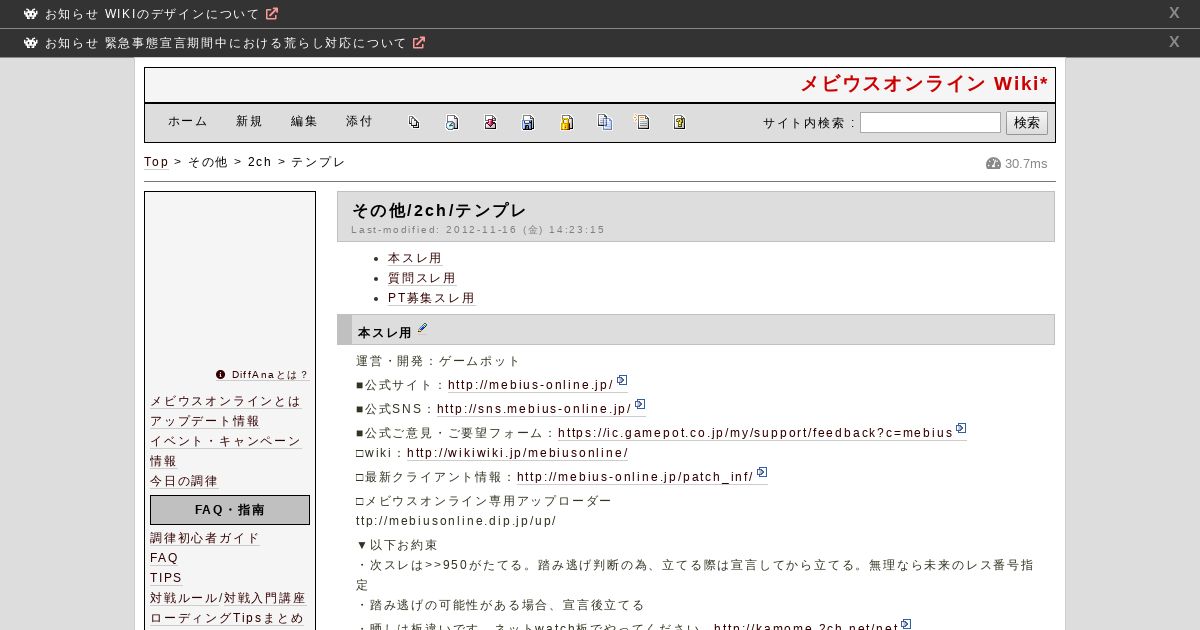The image size is (1200, 630).
Task: Click the 運営・開発：ゲームポット line
Action: click(x=438, y=361)
